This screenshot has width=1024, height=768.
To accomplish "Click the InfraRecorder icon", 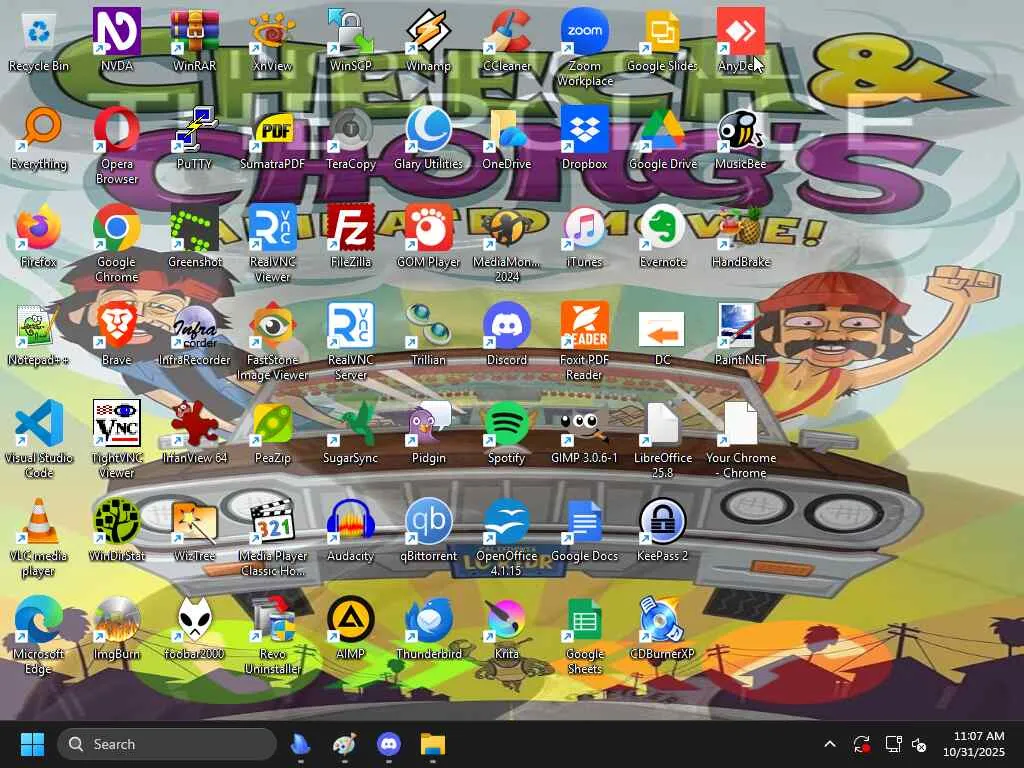I will [x=195, y=325].
